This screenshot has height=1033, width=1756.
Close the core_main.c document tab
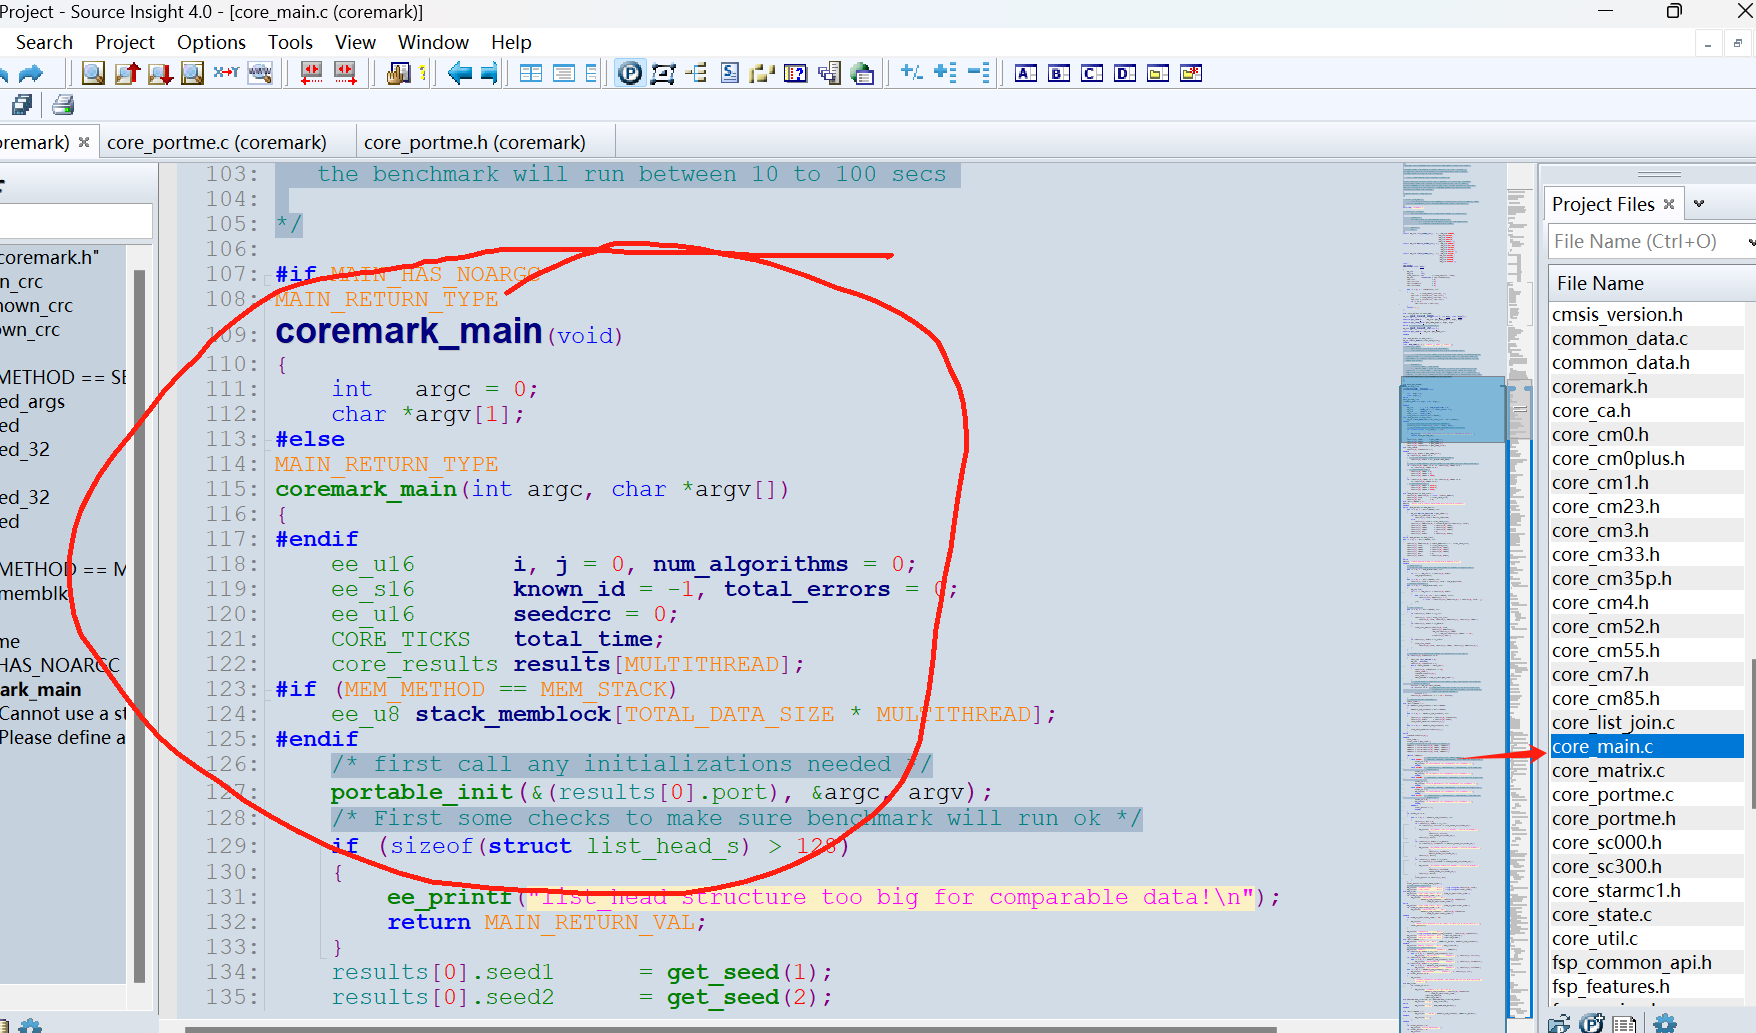tap(84, 142)
